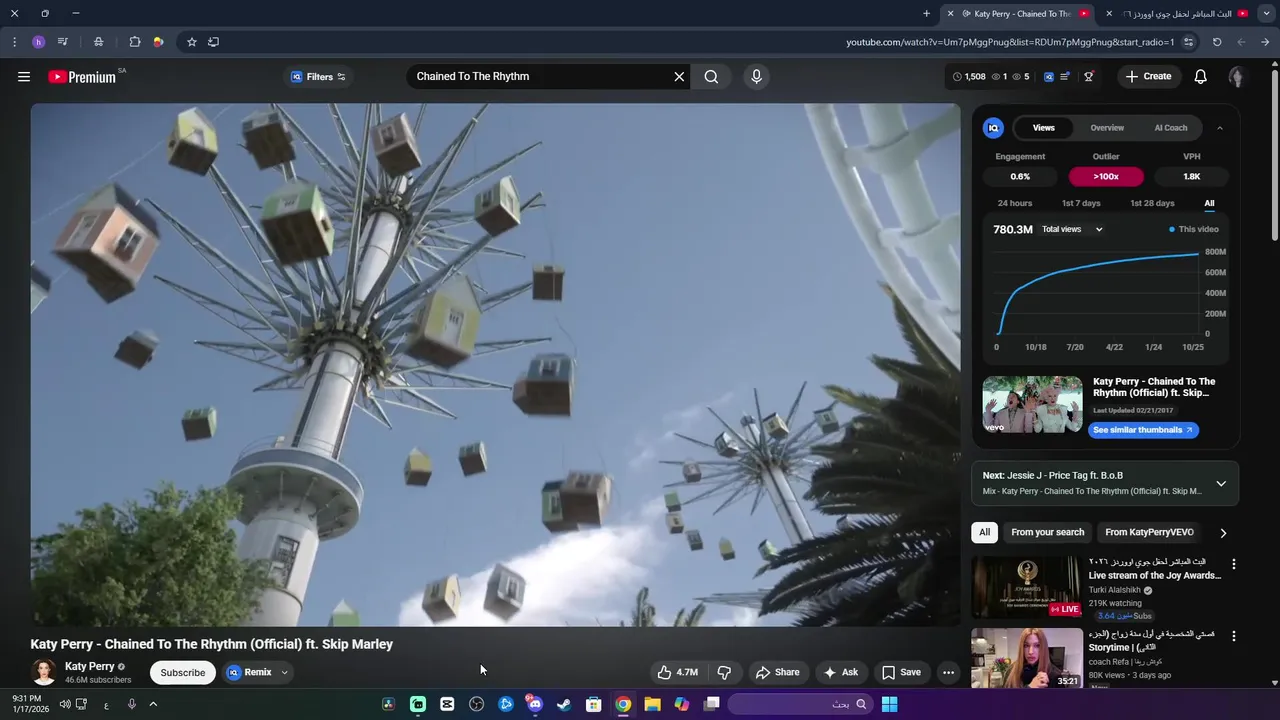Open the Total views dropdown
Image resolution: width=1280 pixels, height=720 pixels.
coord(1072,229)
